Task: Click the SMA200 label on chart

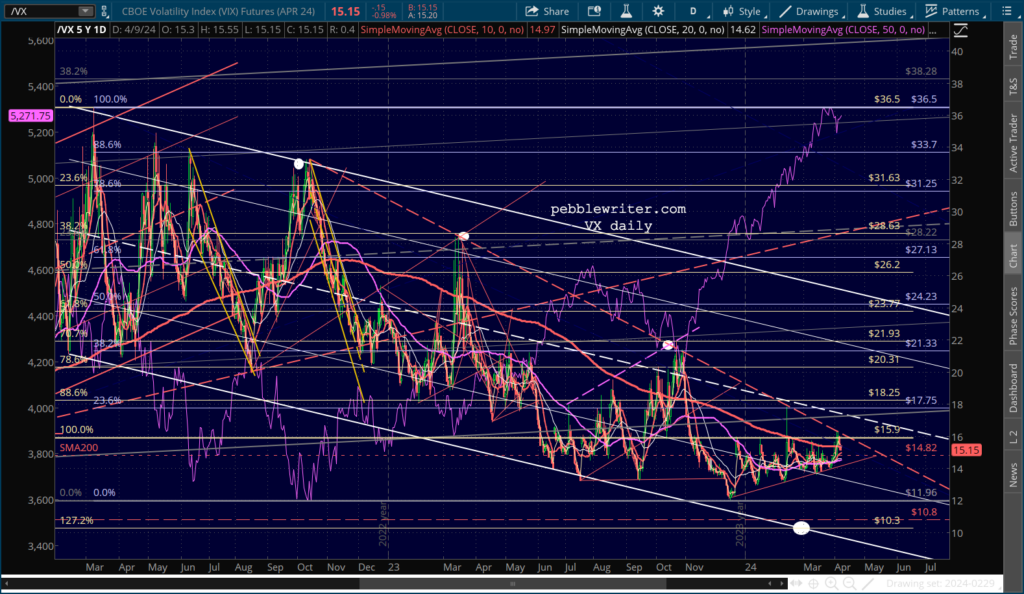Action: [78, 448]
